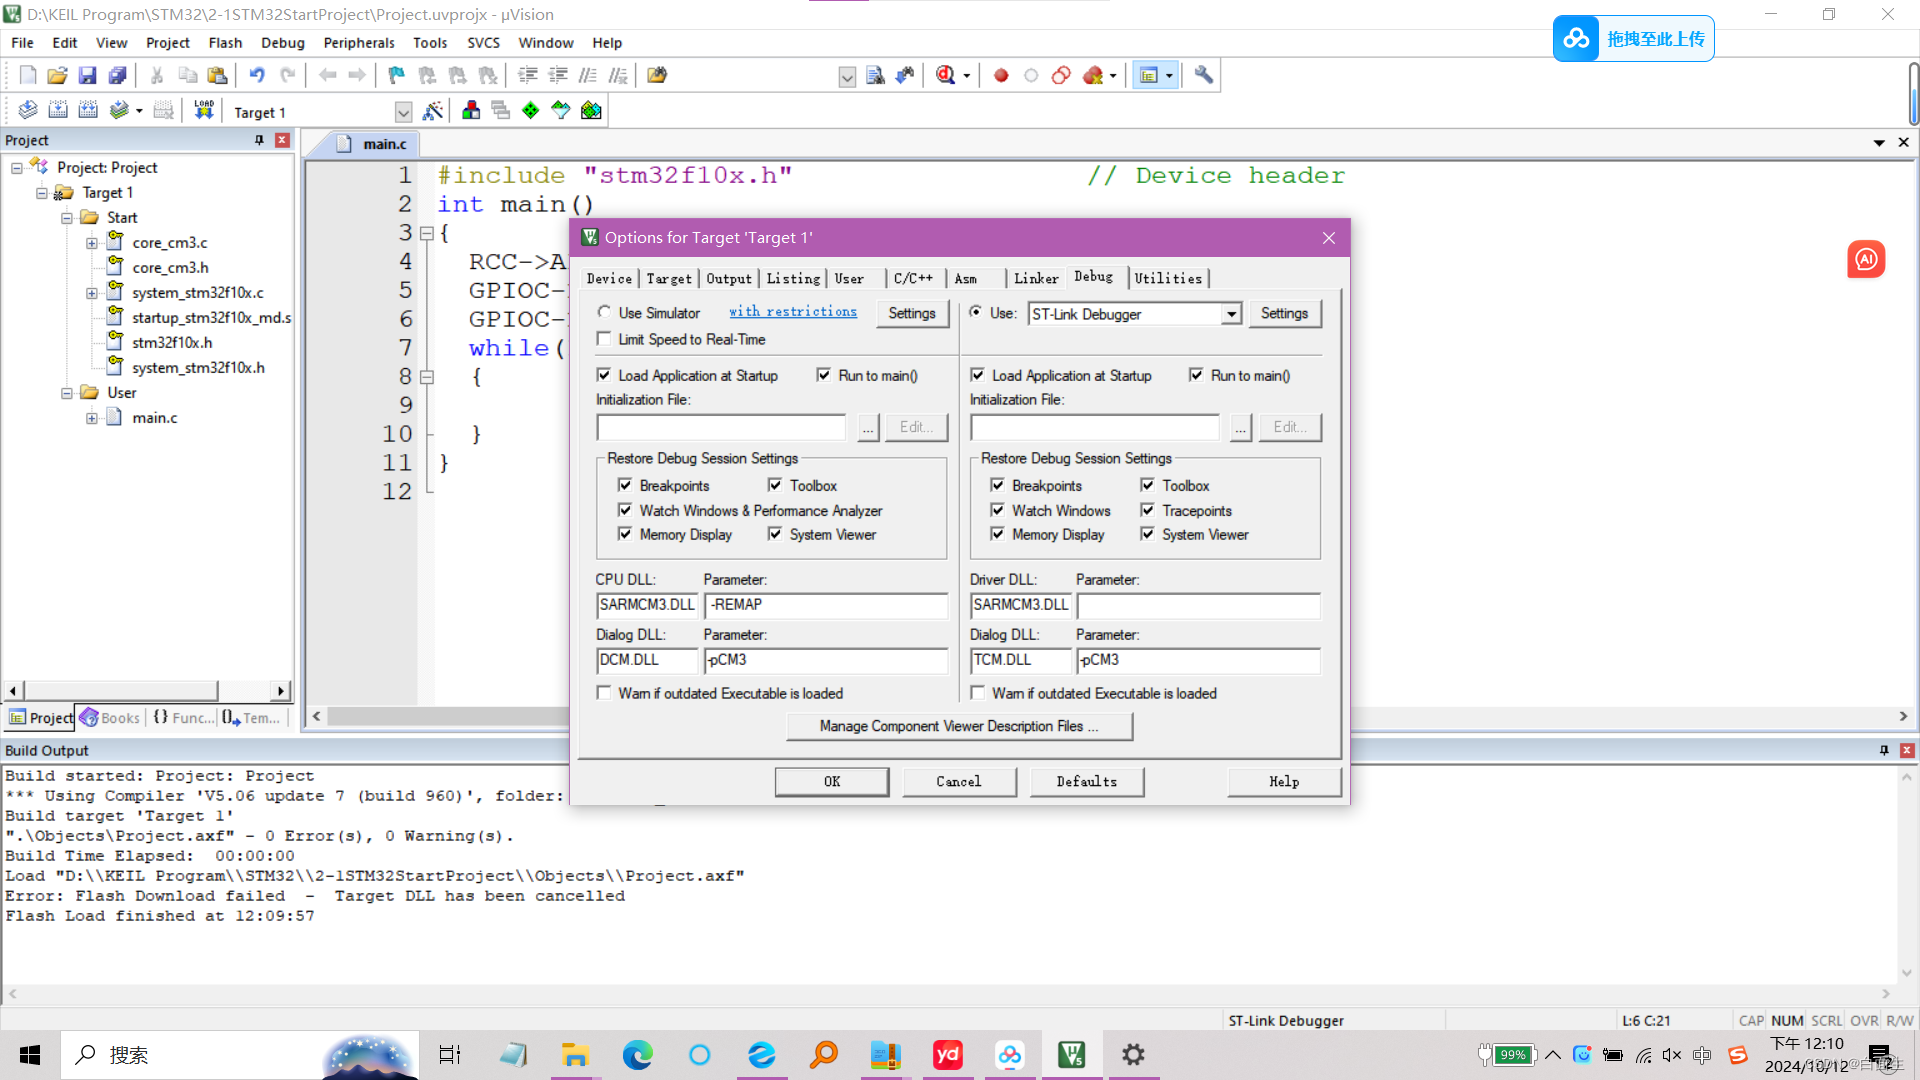Open the Peripherals menu
Viewport: 1920px width, 1080px height.
359,43
